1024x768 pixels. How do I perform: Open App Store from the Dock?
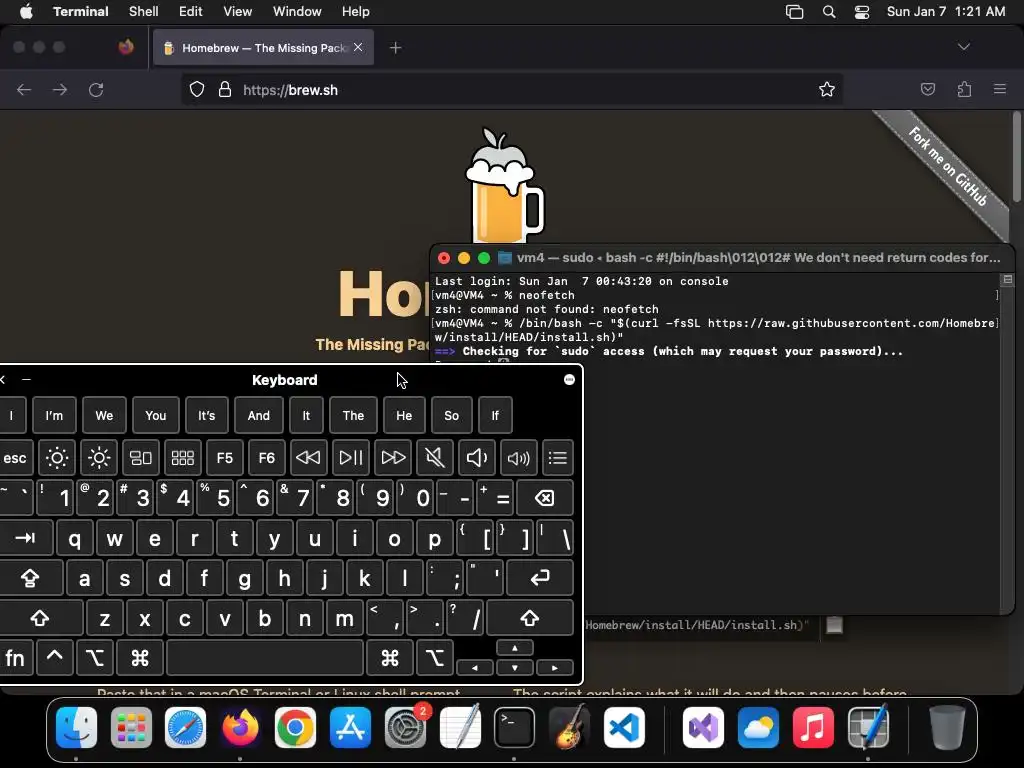tap(350, 728)
